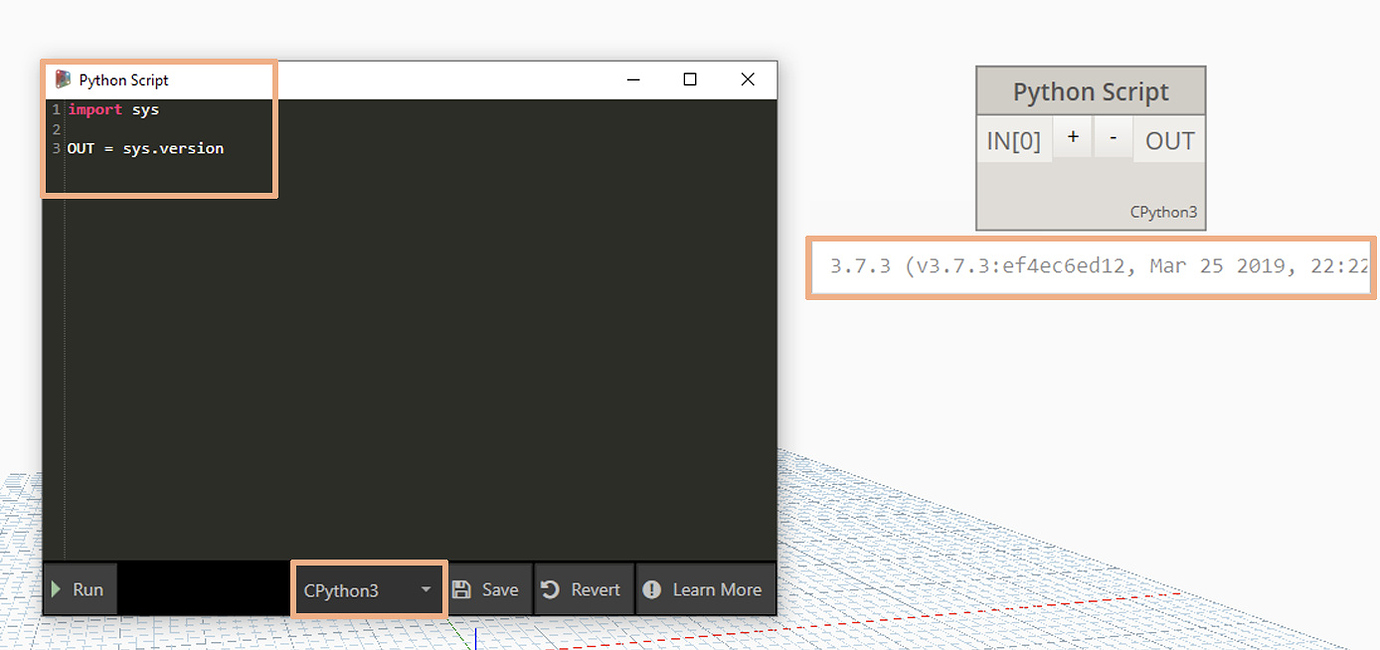
Task: Add an input with the plus icon
Action: [1072, 140]
